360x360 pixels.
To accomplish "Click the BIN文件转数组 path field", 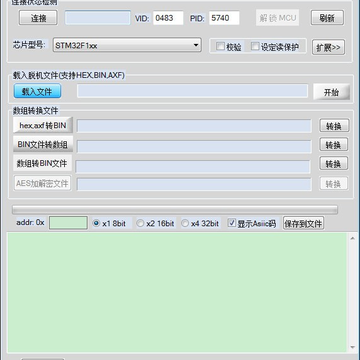I will pyautogui.click(x=194, y=147).
